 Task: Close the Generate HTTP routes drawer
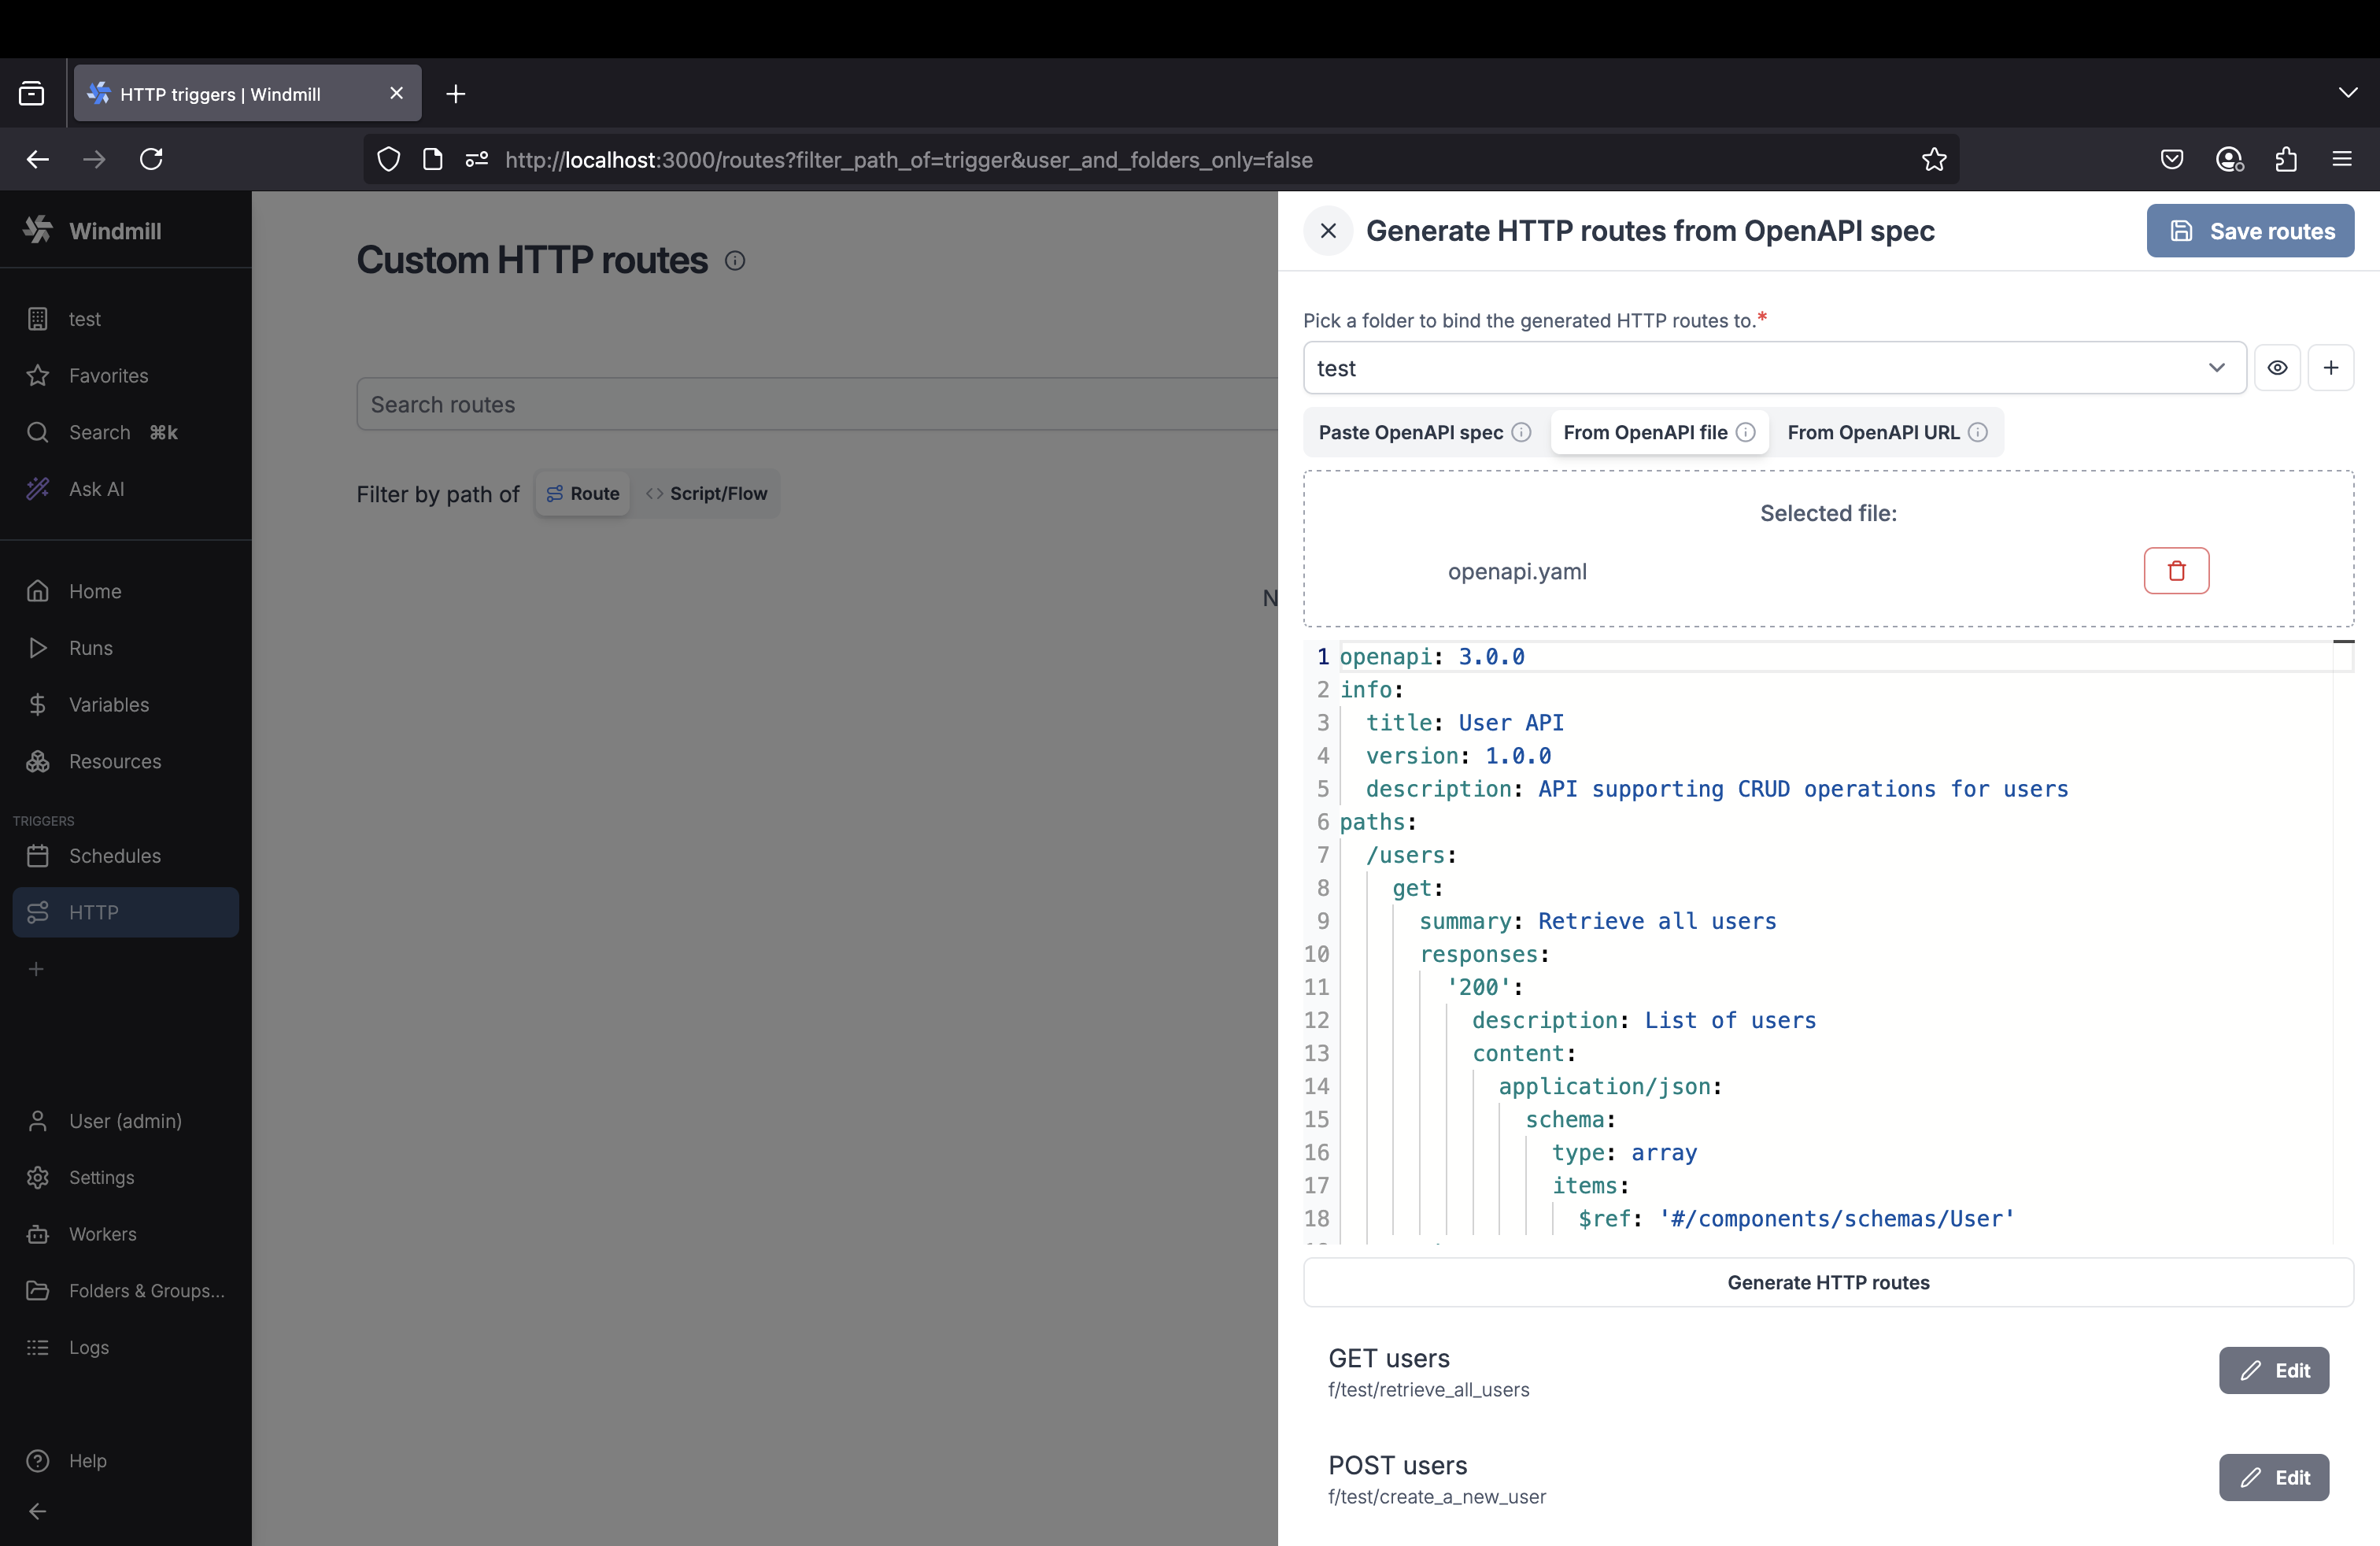[1328, 231]
